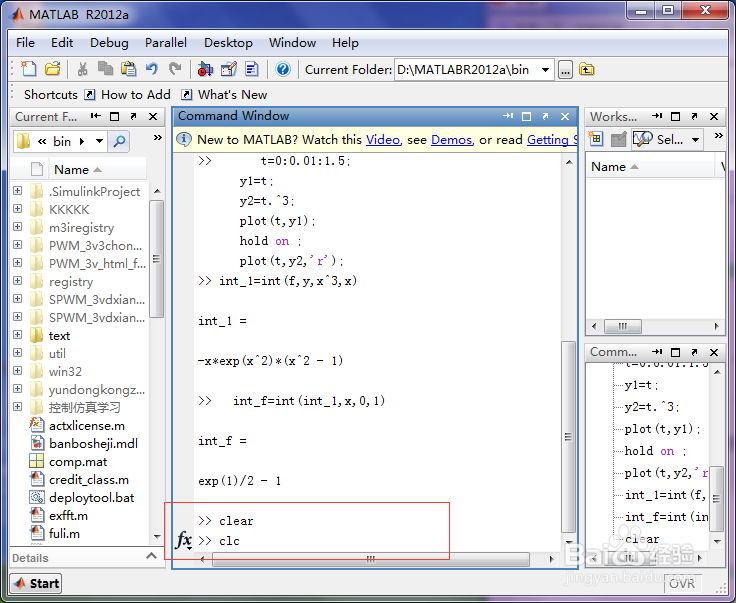Click the Command Window vertical scrollbar thumb
Screen dimensions: 736x603
568,436
